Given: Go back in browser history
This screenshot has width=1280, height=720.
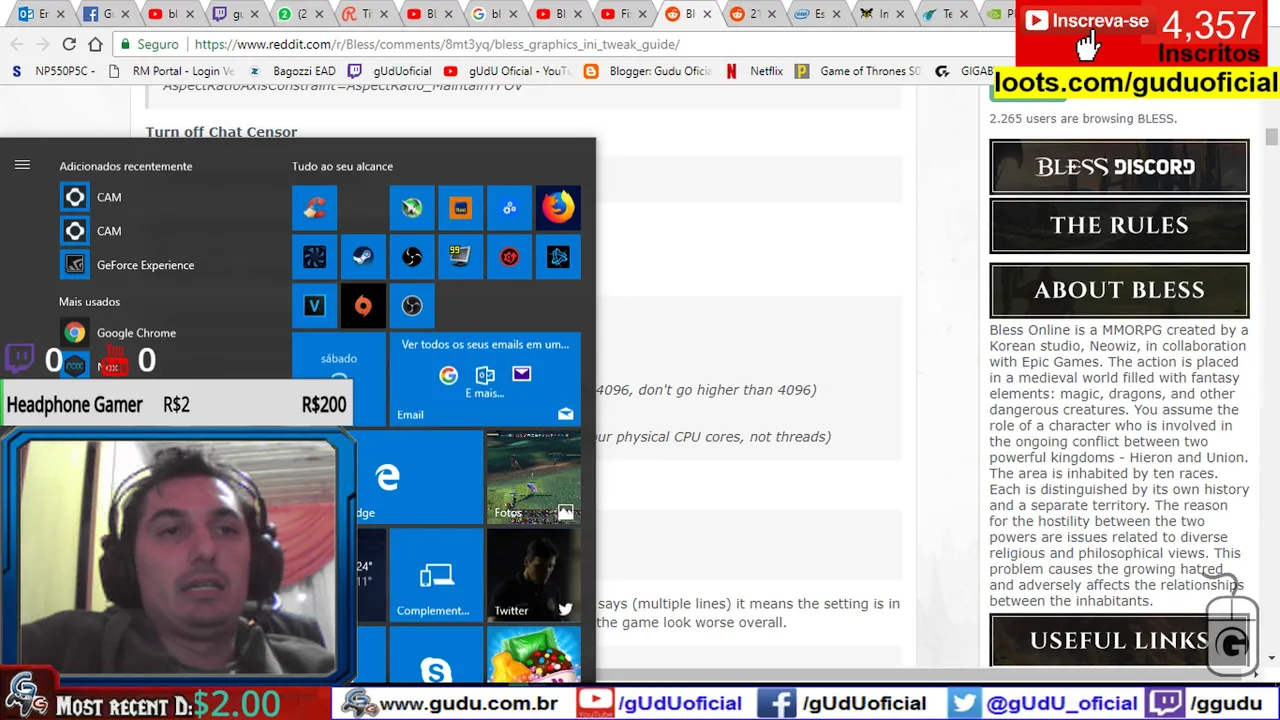Looking at the screenshot, I should [x=17, y=44].
